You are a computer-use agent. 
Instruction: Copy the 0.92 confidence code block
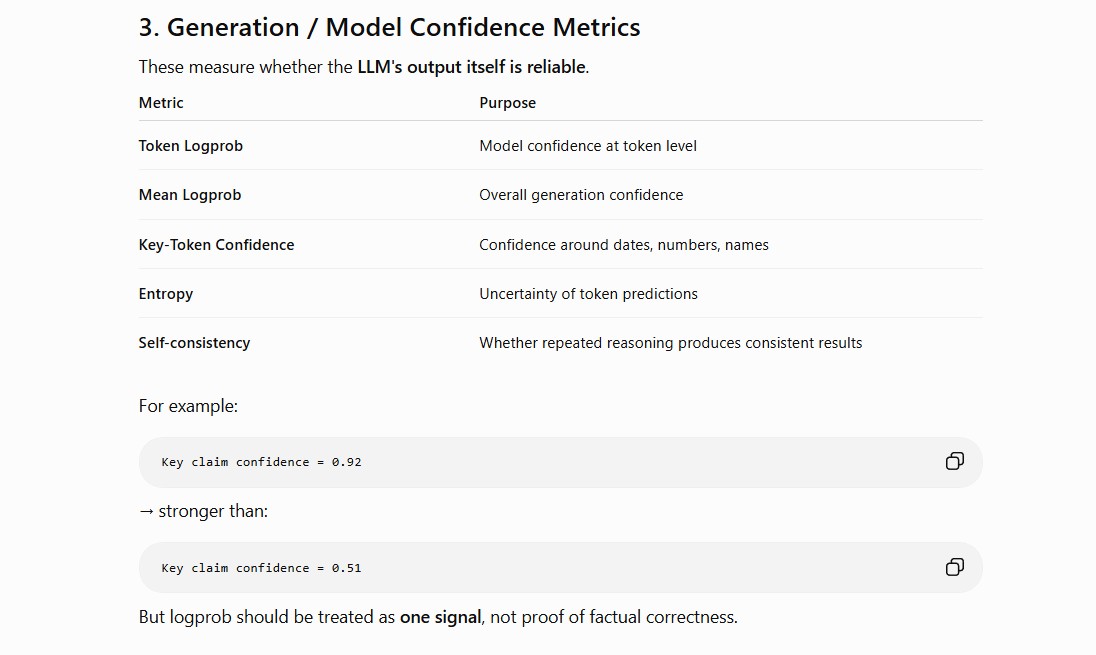click(x=955, y=461)
